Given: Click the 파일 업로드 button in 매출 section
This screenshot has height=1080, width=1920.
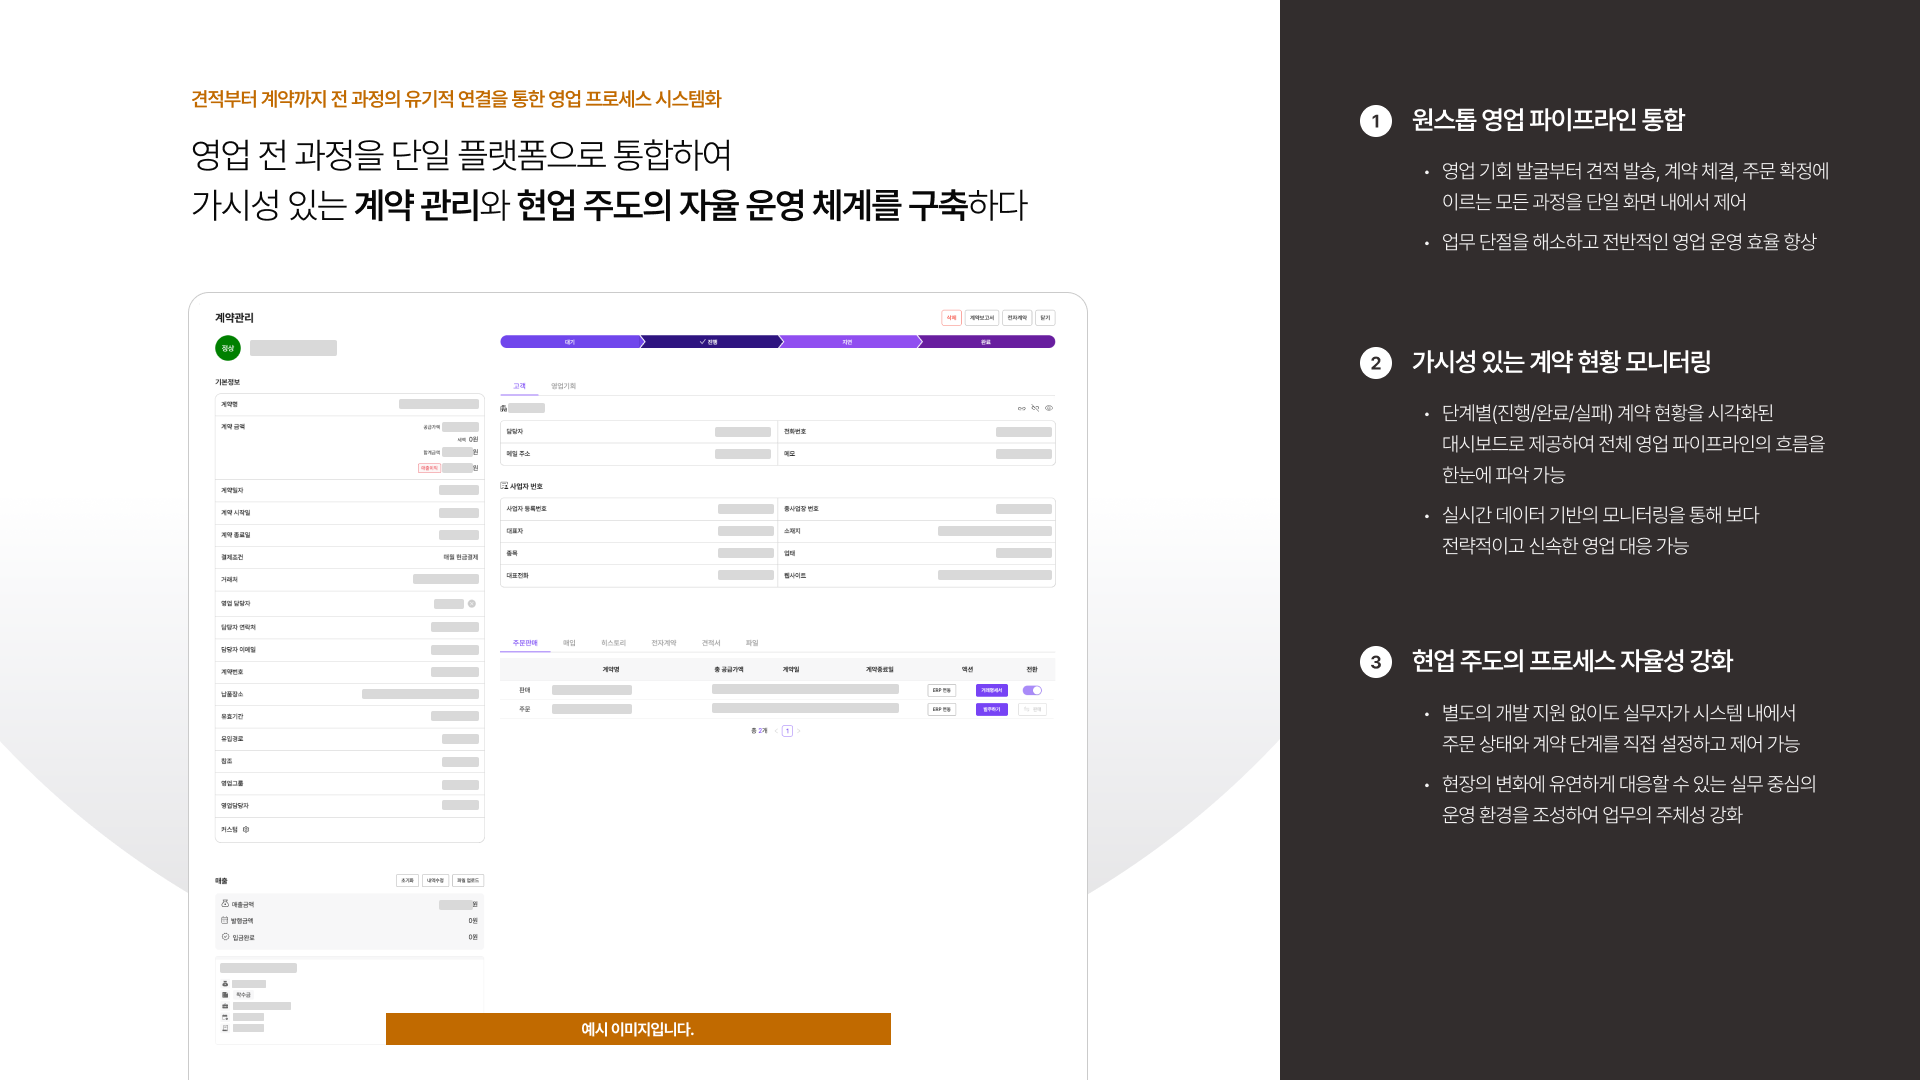Looking at the screenshot, I should click(467, 881).
